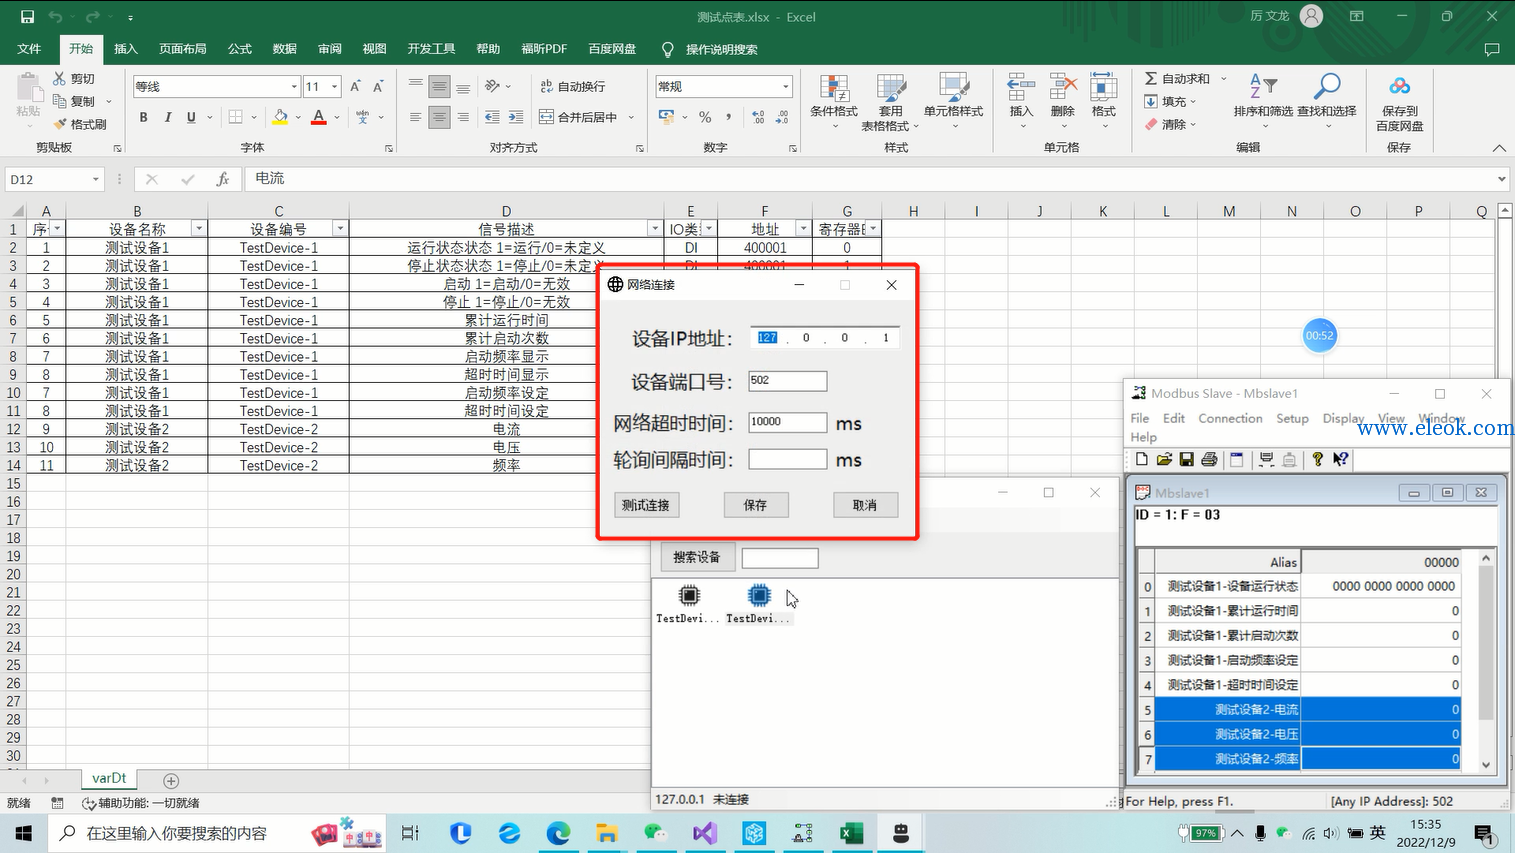Toggle middle vertical alignment
The image size is (1515, 853).
tap(439, 87)
